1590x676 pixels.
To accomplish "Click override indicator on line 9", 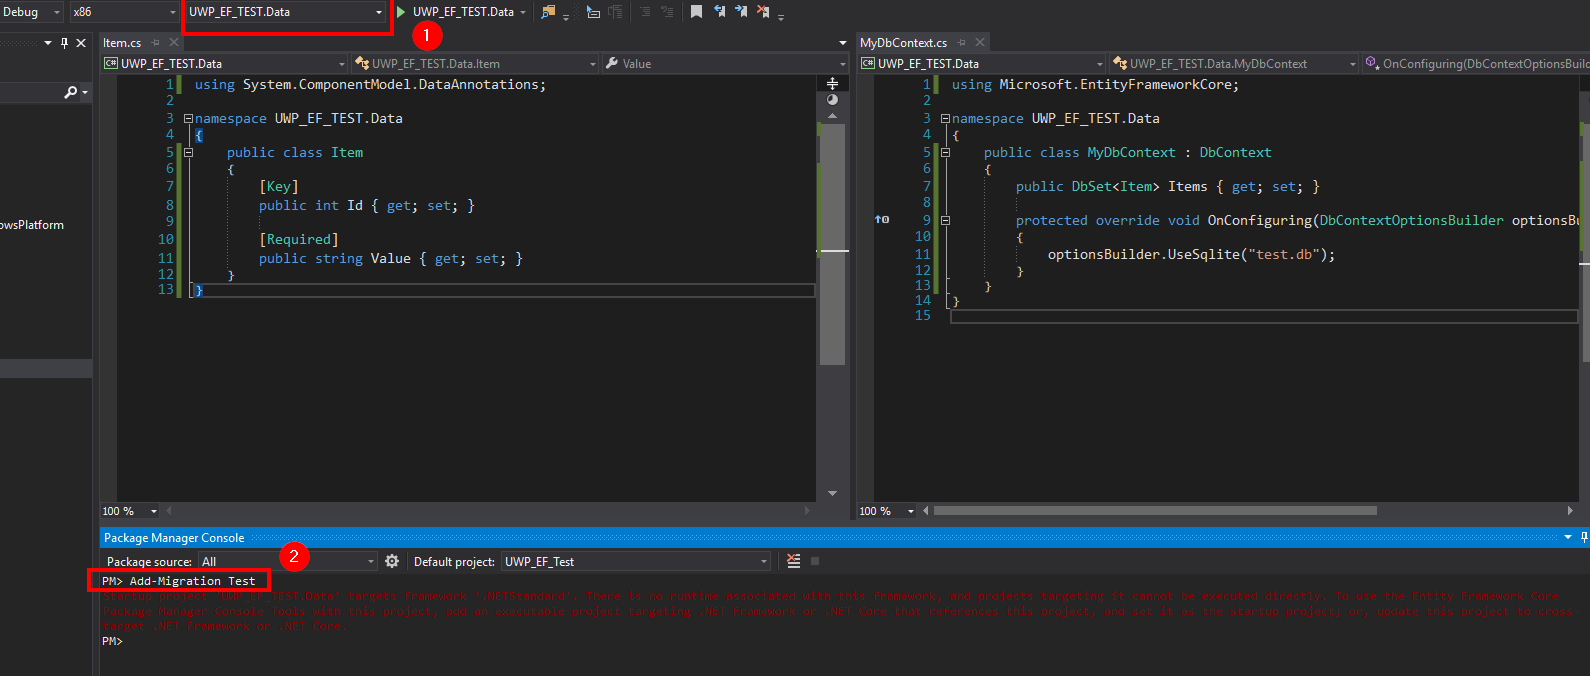I will 882,219.
